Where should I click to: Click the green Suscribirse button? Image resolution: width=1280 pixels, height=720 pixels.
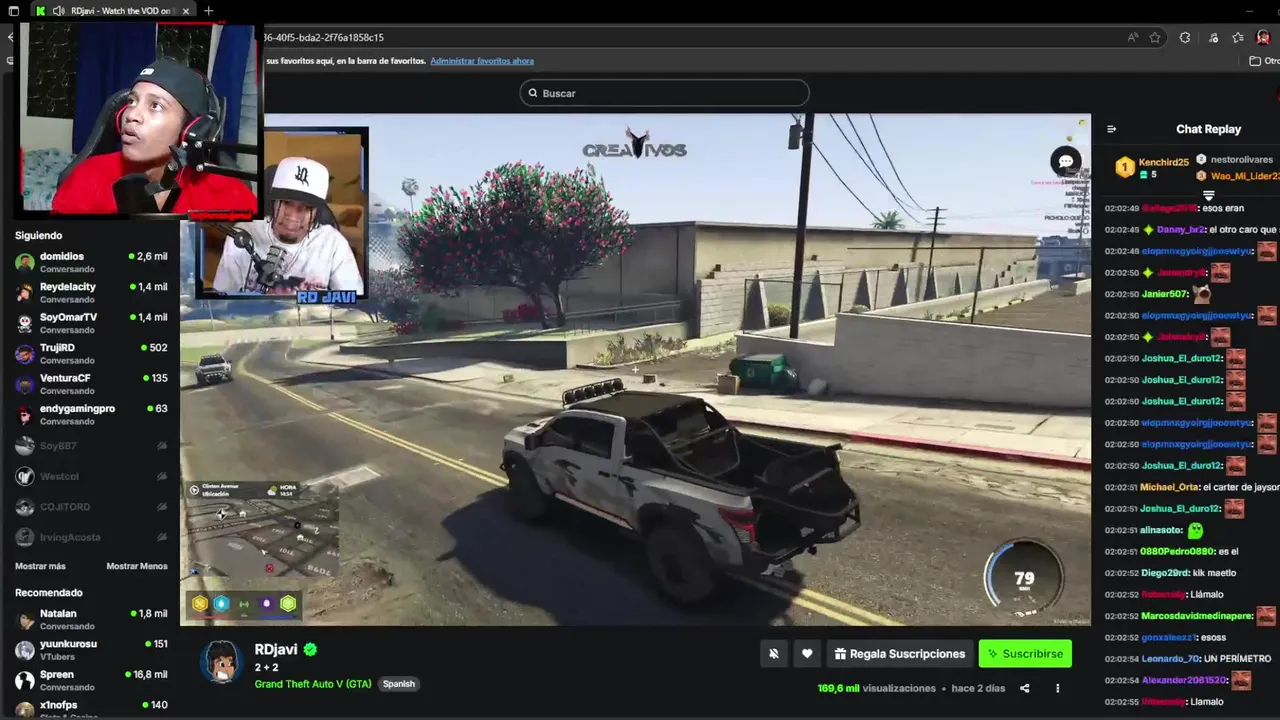click(1025, 654)
